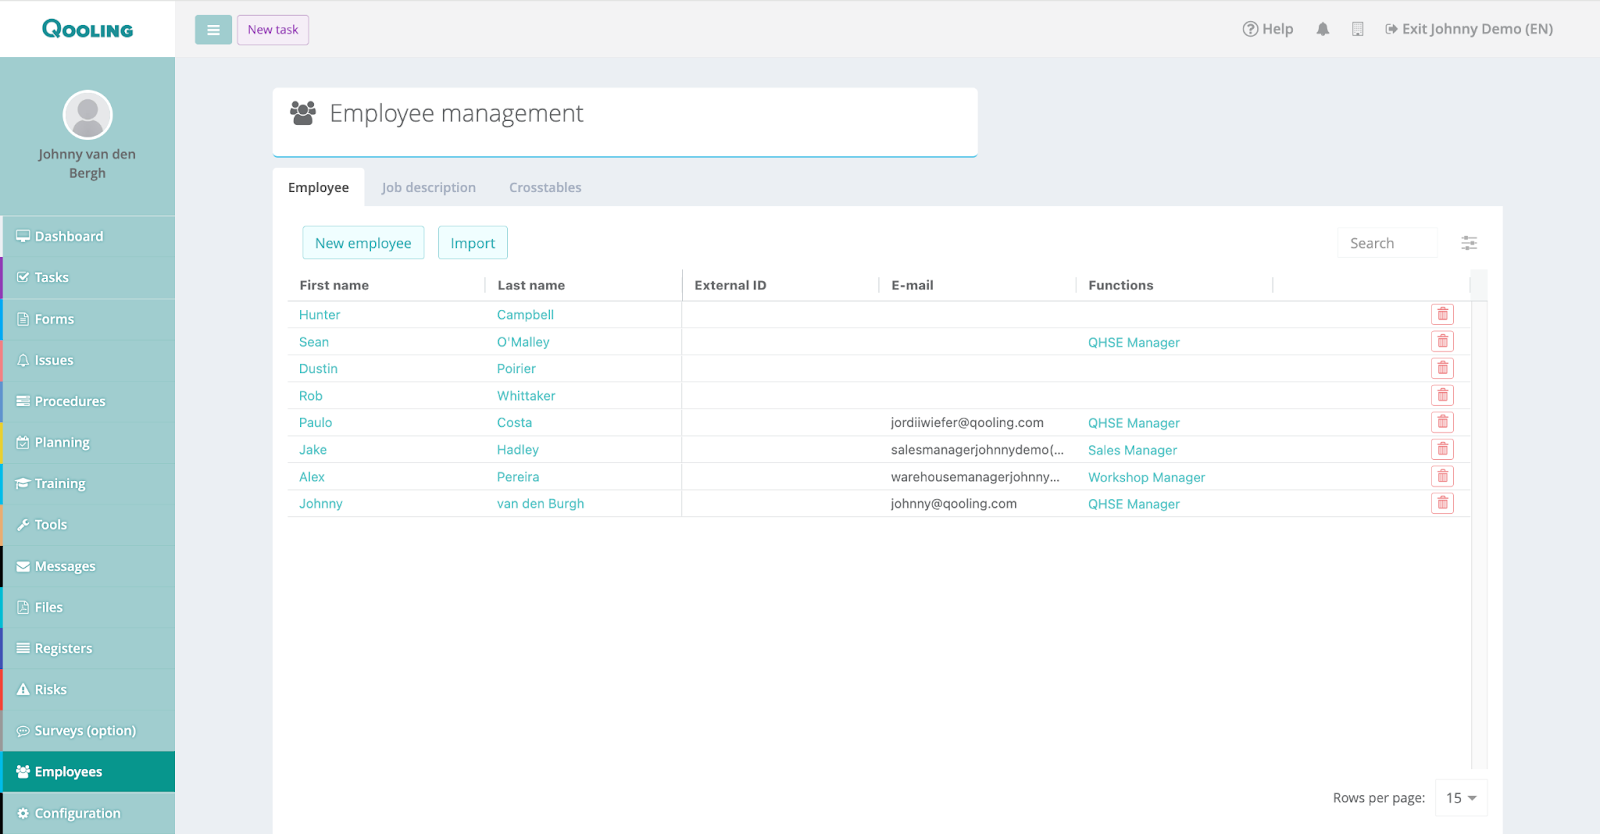Screen dimensions: 1600x834
Task: Open Rows per page dropdown
Action: pyautogui.click(x=1461, y=798)
